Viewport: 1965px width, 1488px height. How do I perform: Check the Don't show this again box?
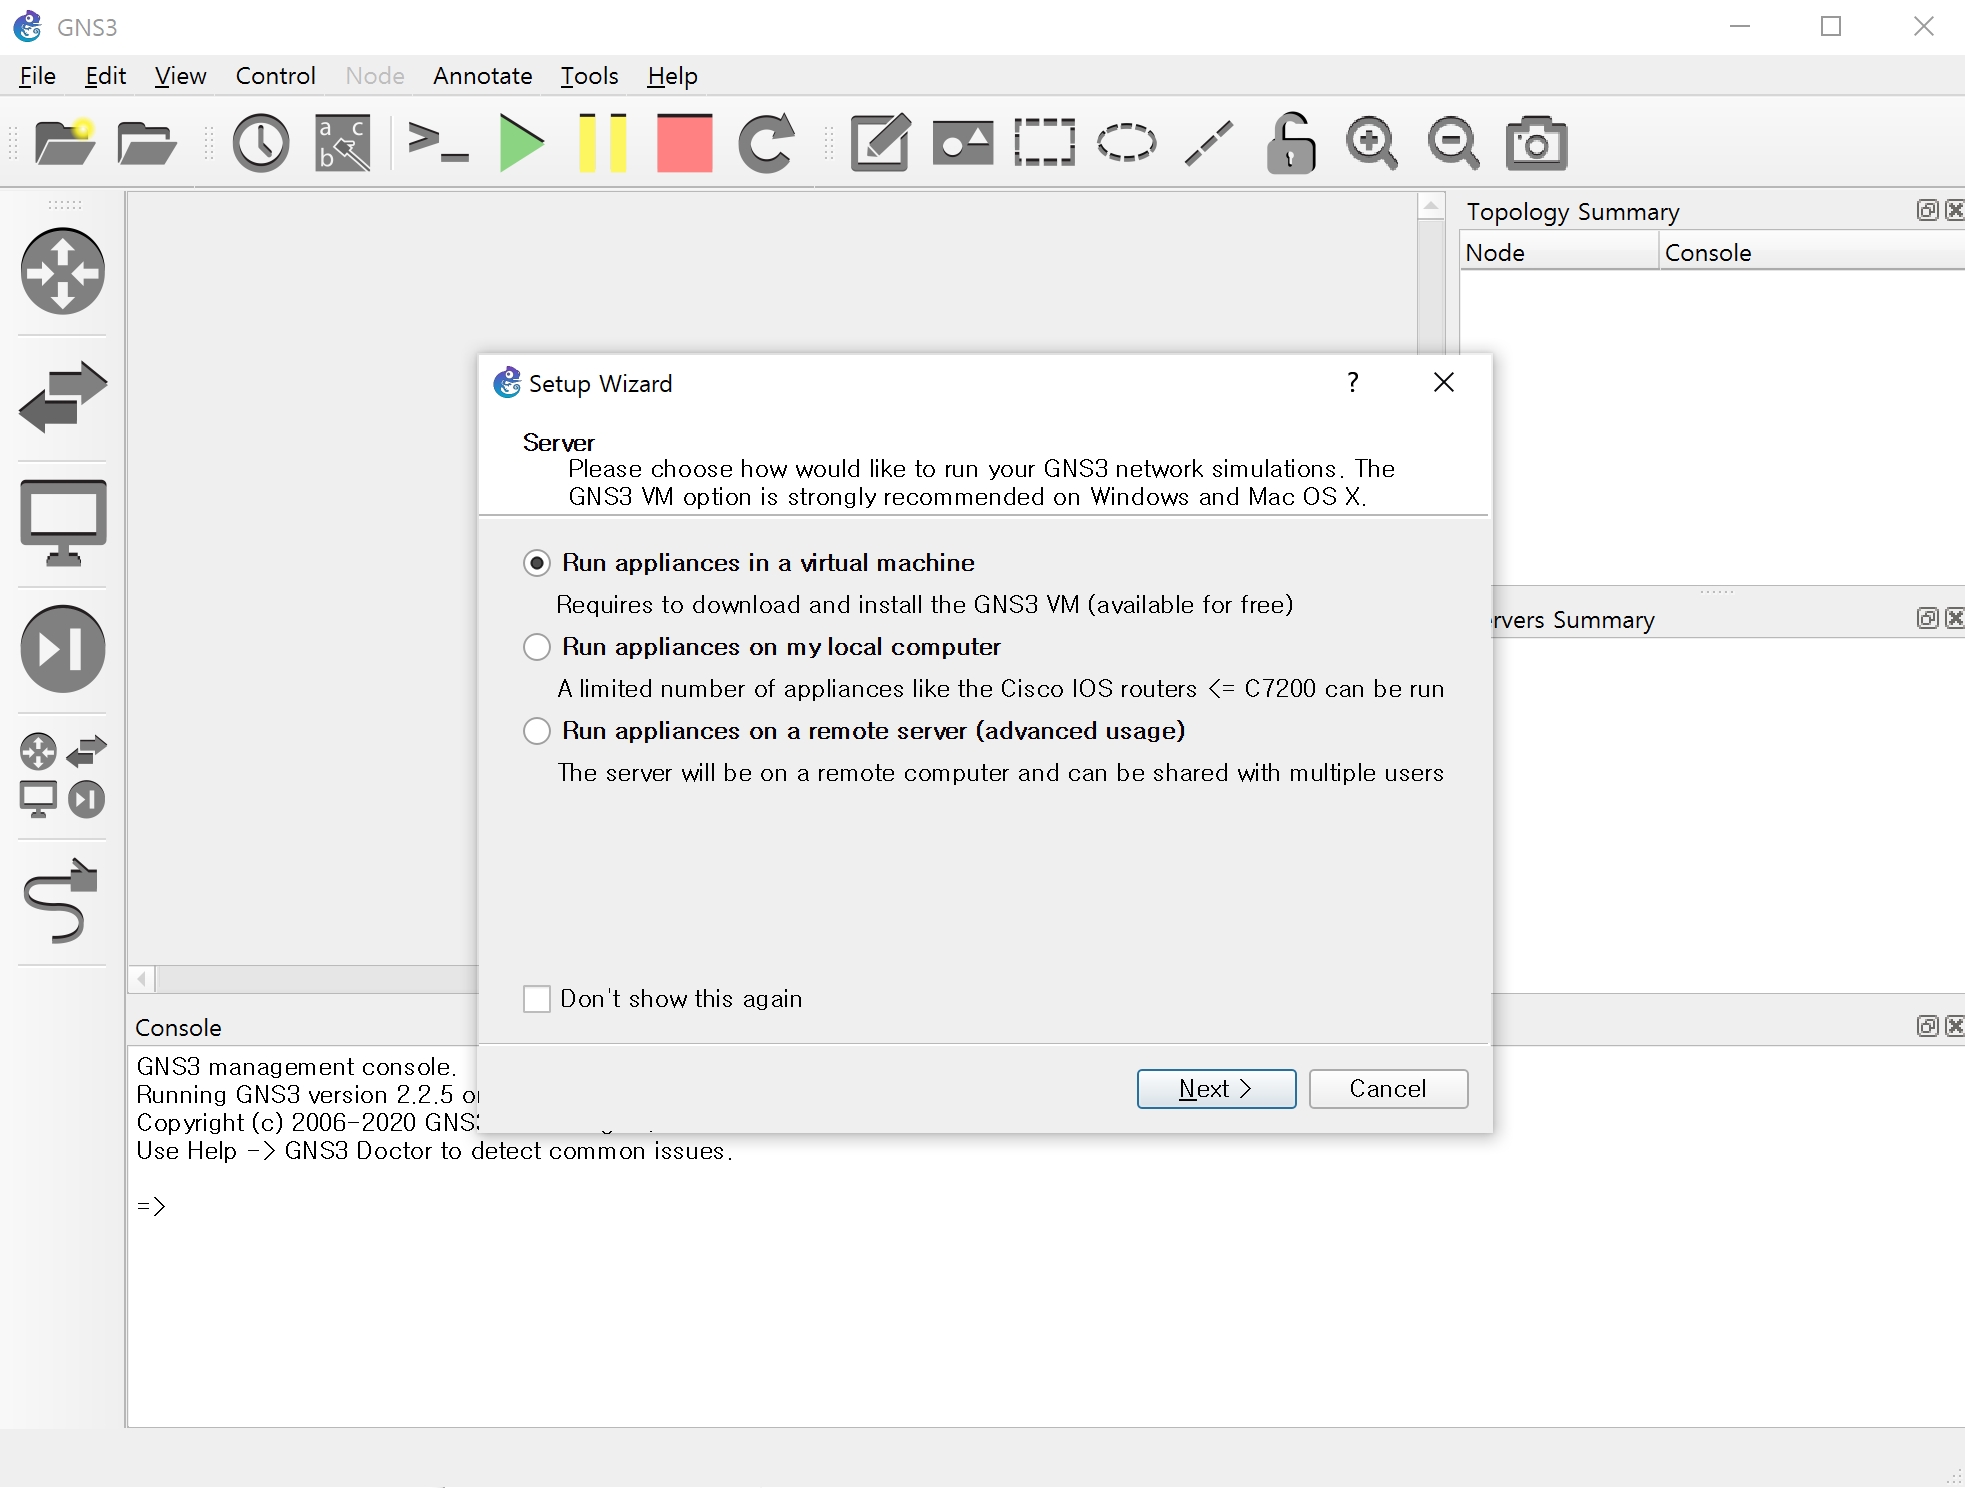click(x=537, y=999)
